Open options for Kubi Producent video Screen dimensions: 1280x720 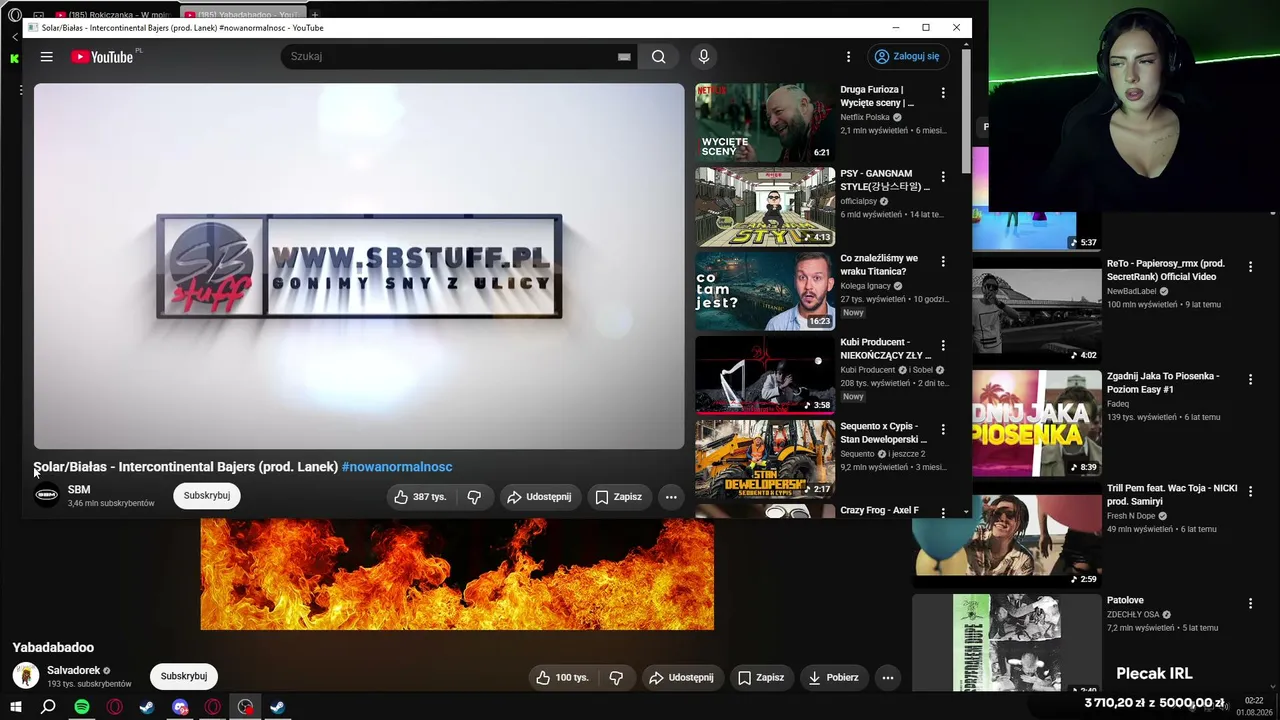tap(942, 346)
